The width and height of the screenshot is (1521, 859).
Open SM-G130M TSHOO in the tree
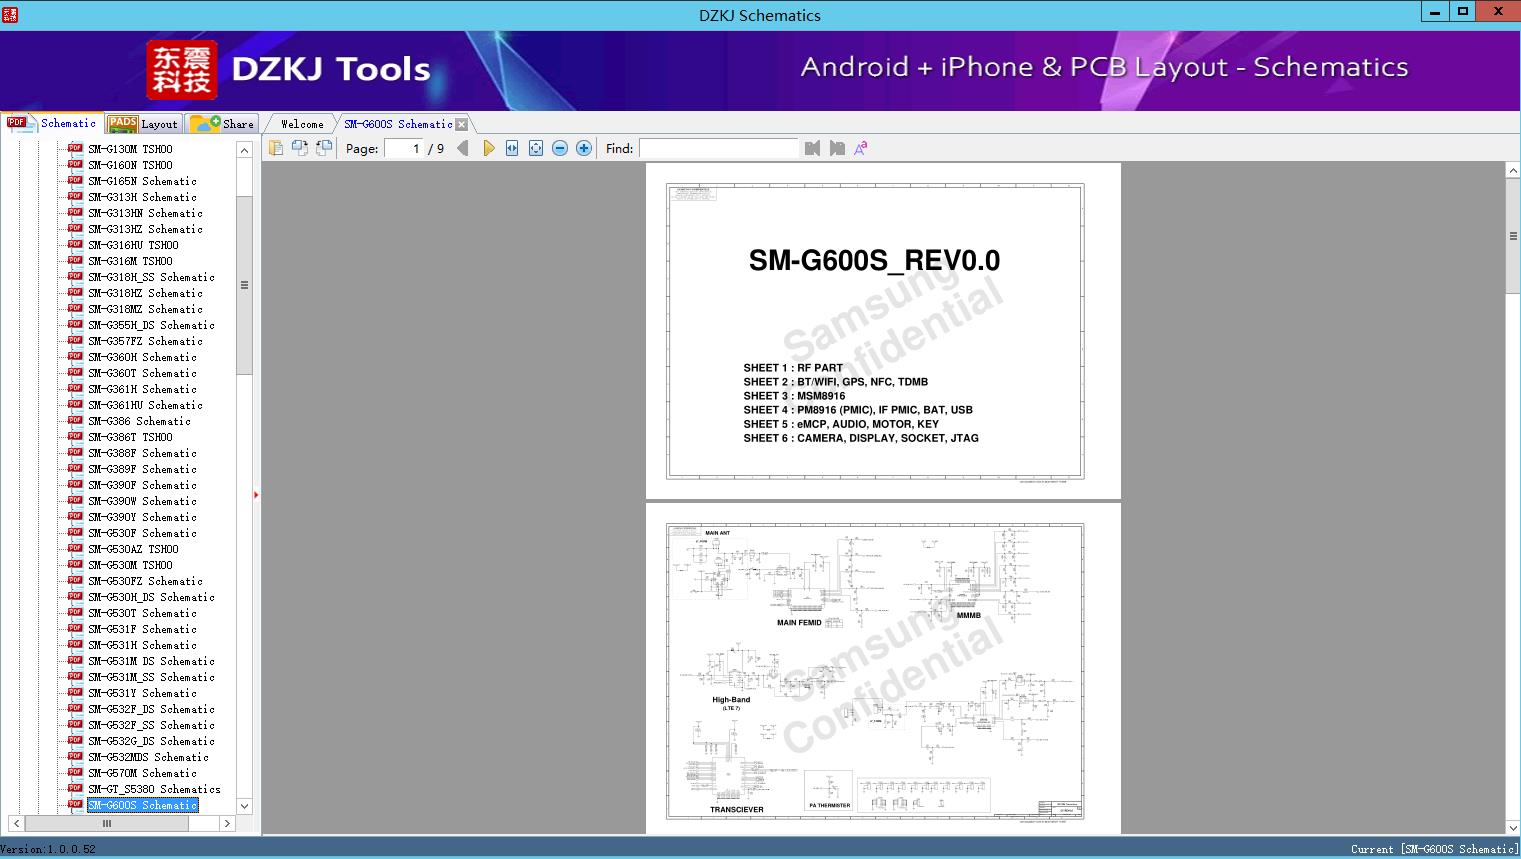click(130, 149)
